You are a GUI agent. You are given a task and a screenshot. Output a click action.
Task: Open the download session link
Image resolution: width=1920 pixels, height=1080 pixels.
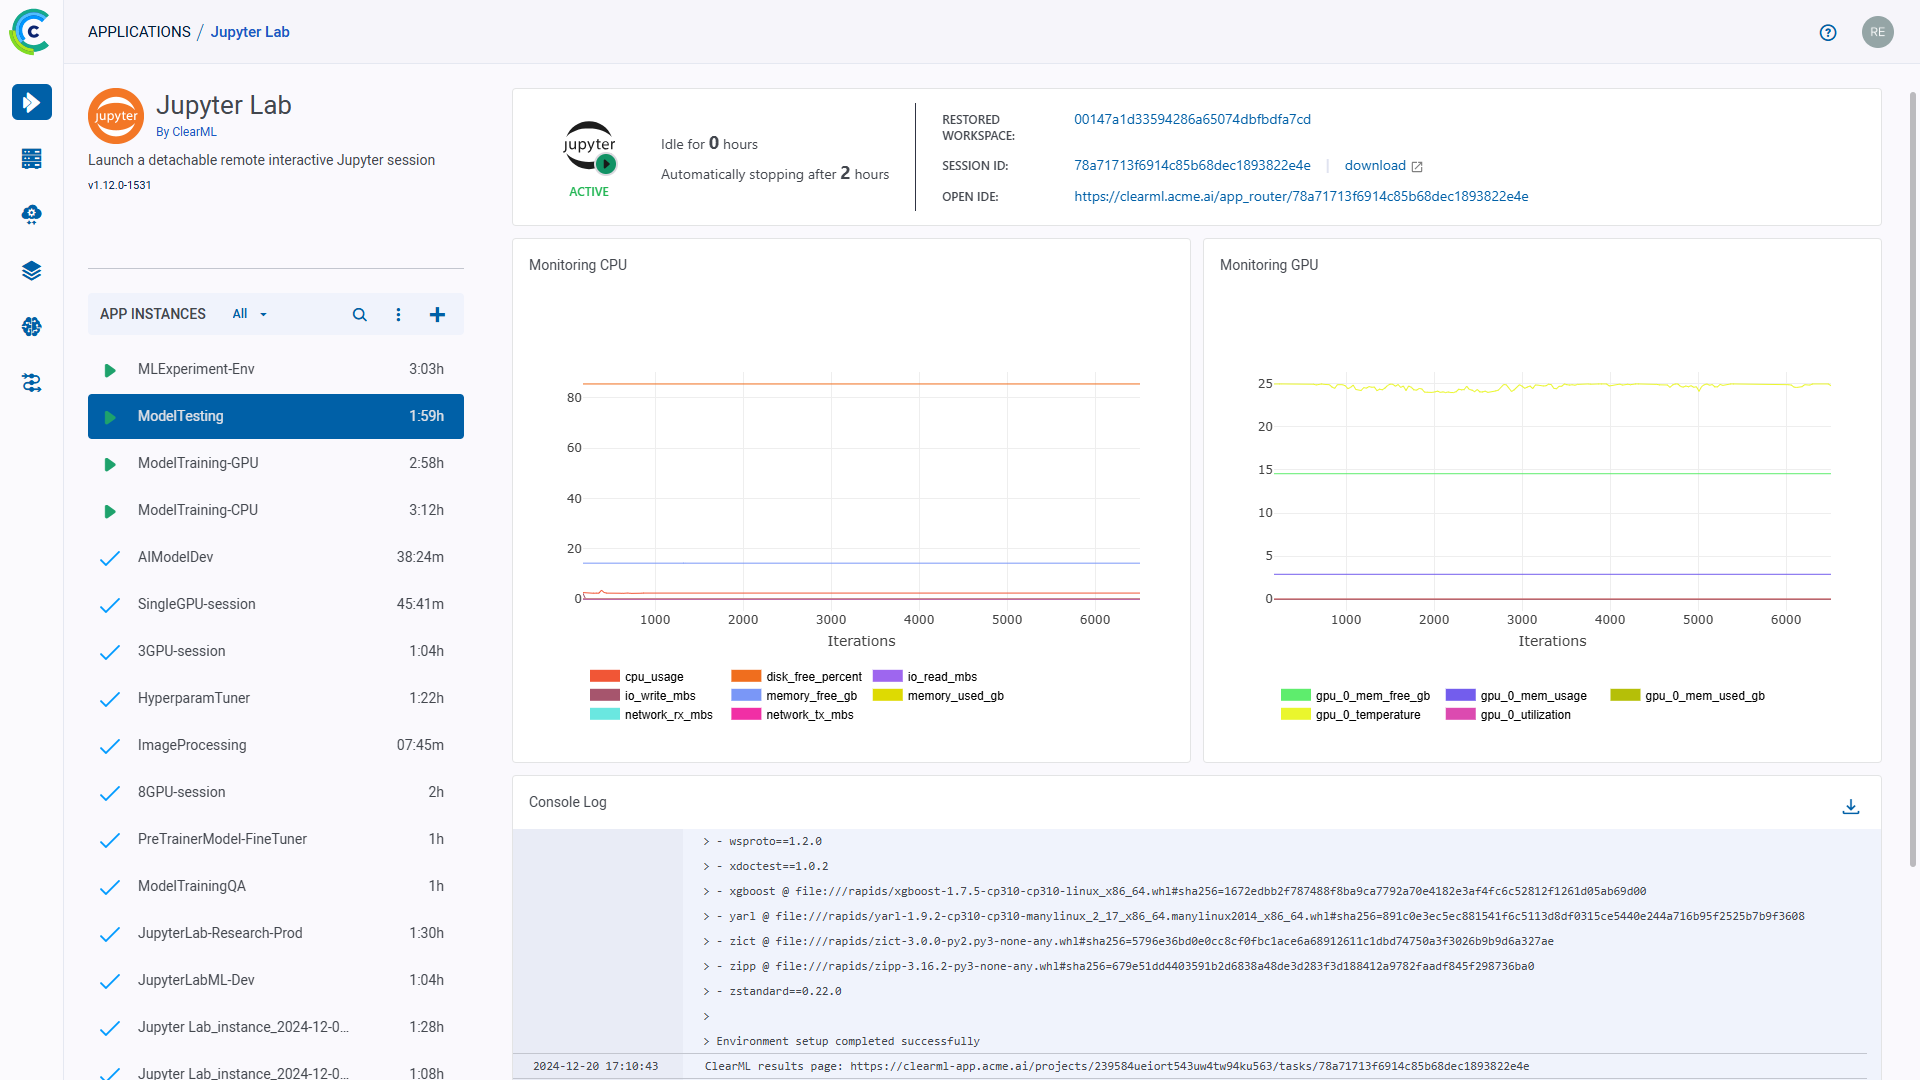[x=1376, y=165]
